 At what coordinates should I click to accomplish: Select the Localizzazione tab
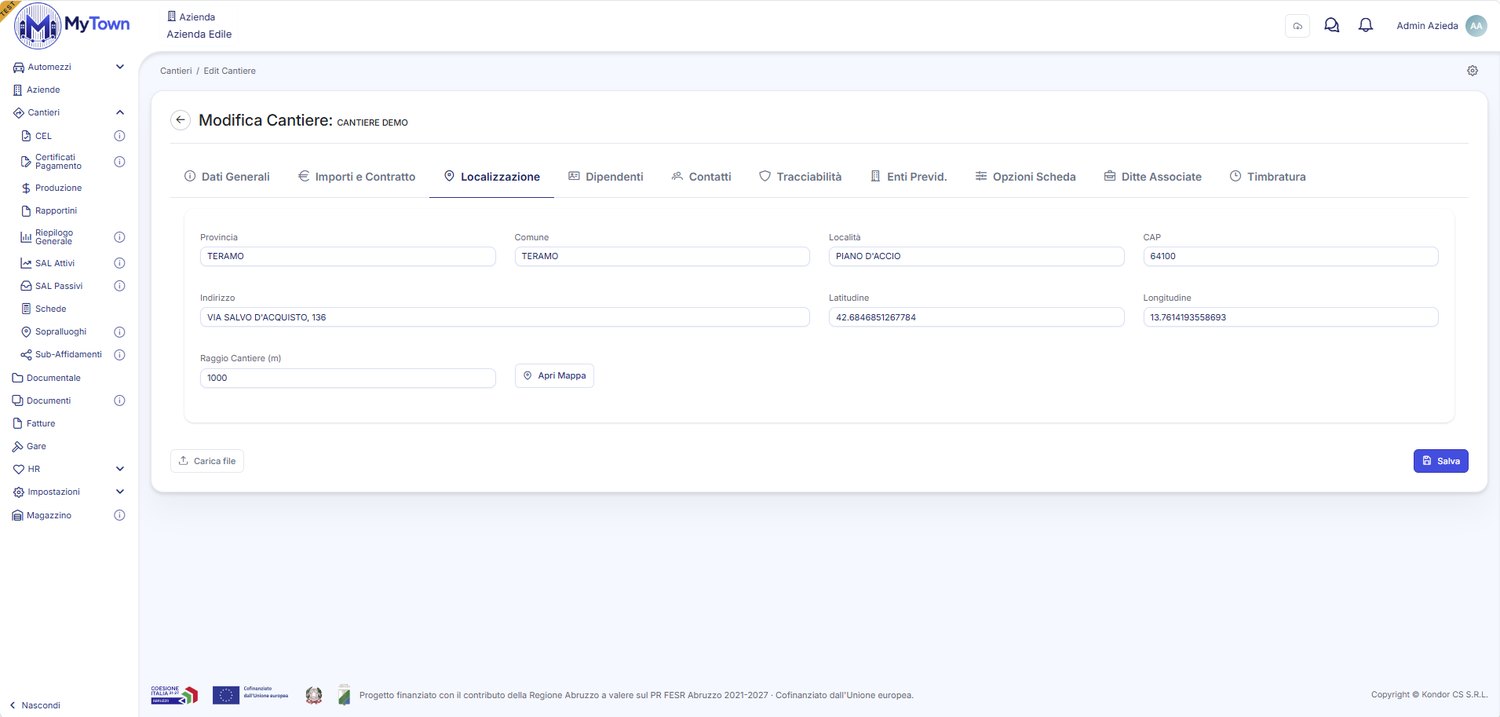[x=492, y=177]
